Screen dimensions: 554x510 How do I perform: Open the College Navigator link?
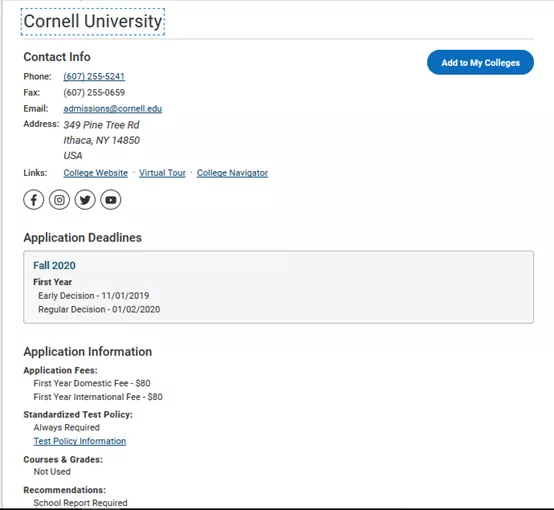(232, 173)
